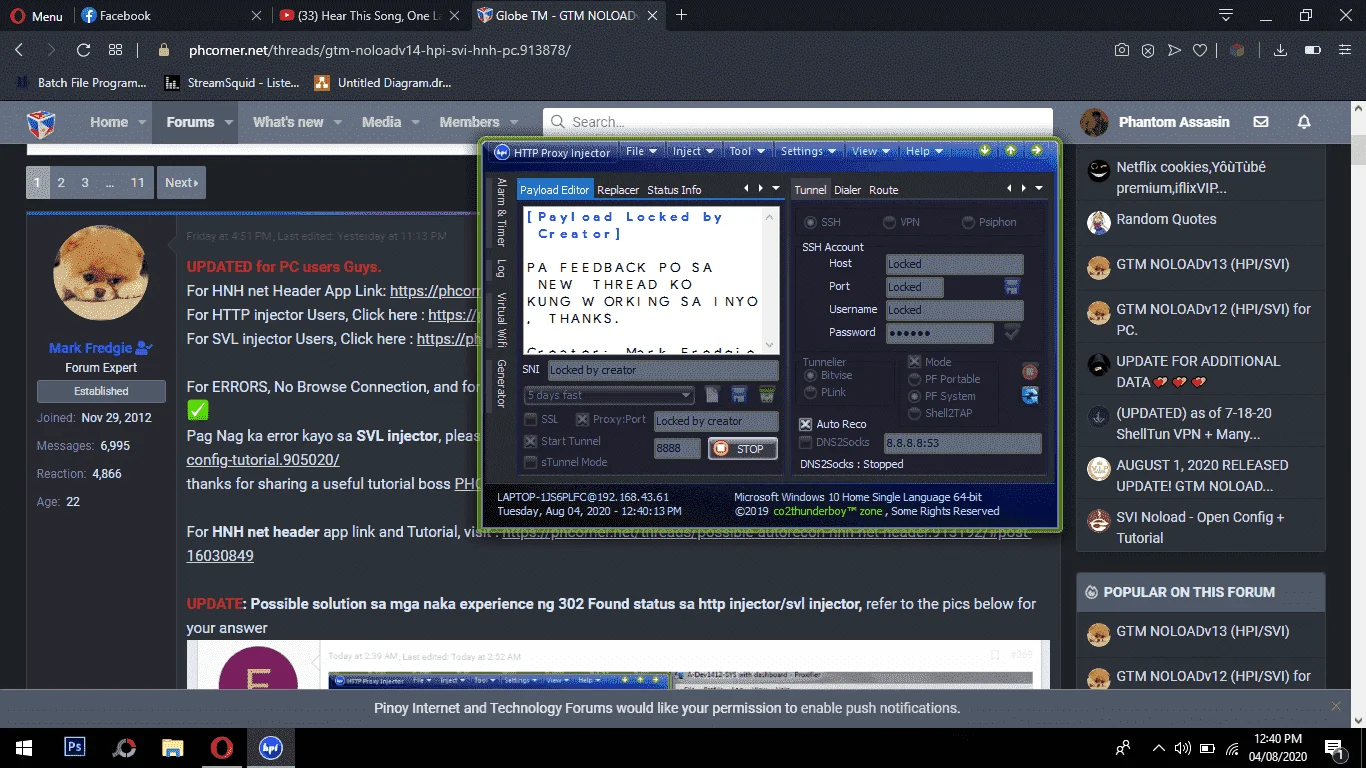Enable the DNS2Socks checkbox

[x=806, y=441]
